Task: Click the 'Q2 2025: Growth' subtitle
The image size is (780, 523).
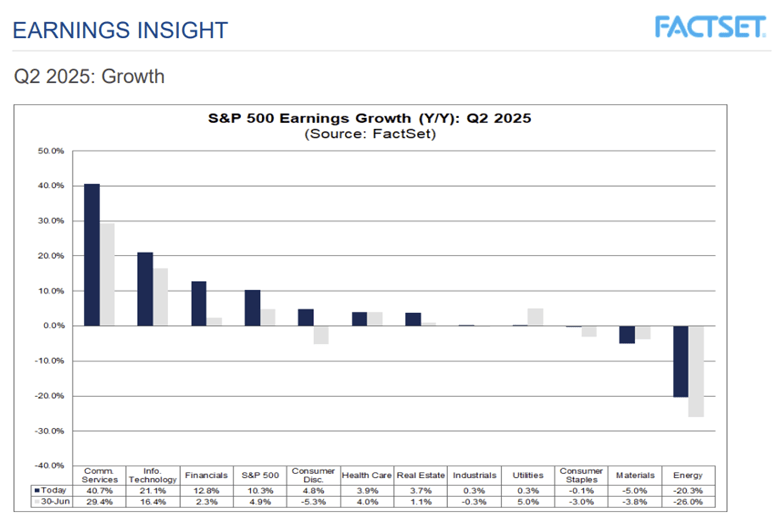Action: click(x=89, y=77)
